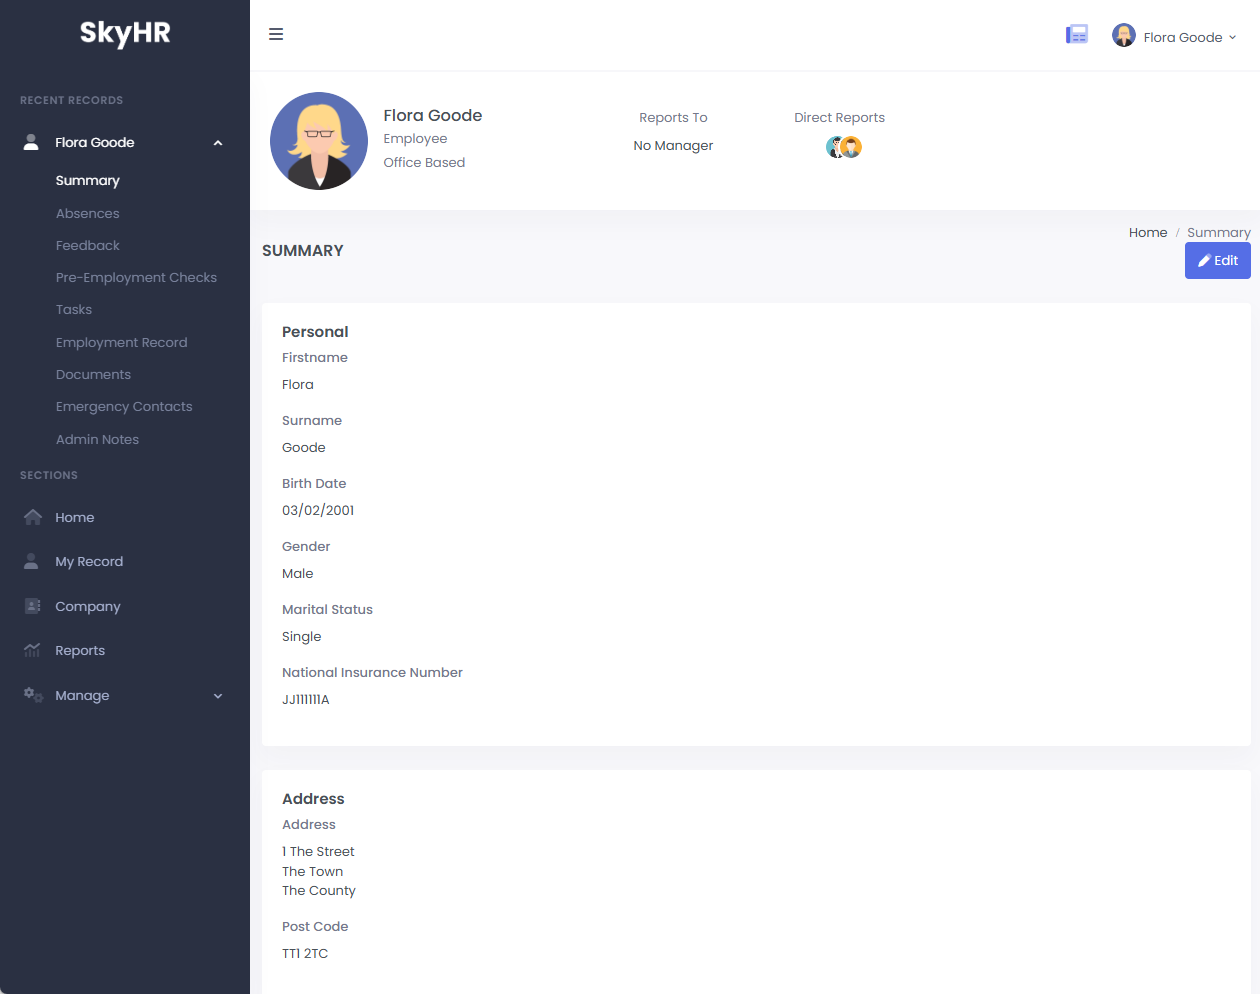Screen dimensions: 1260x994
Task: Expand the Manage section chevron
Action: click(218, 695)
